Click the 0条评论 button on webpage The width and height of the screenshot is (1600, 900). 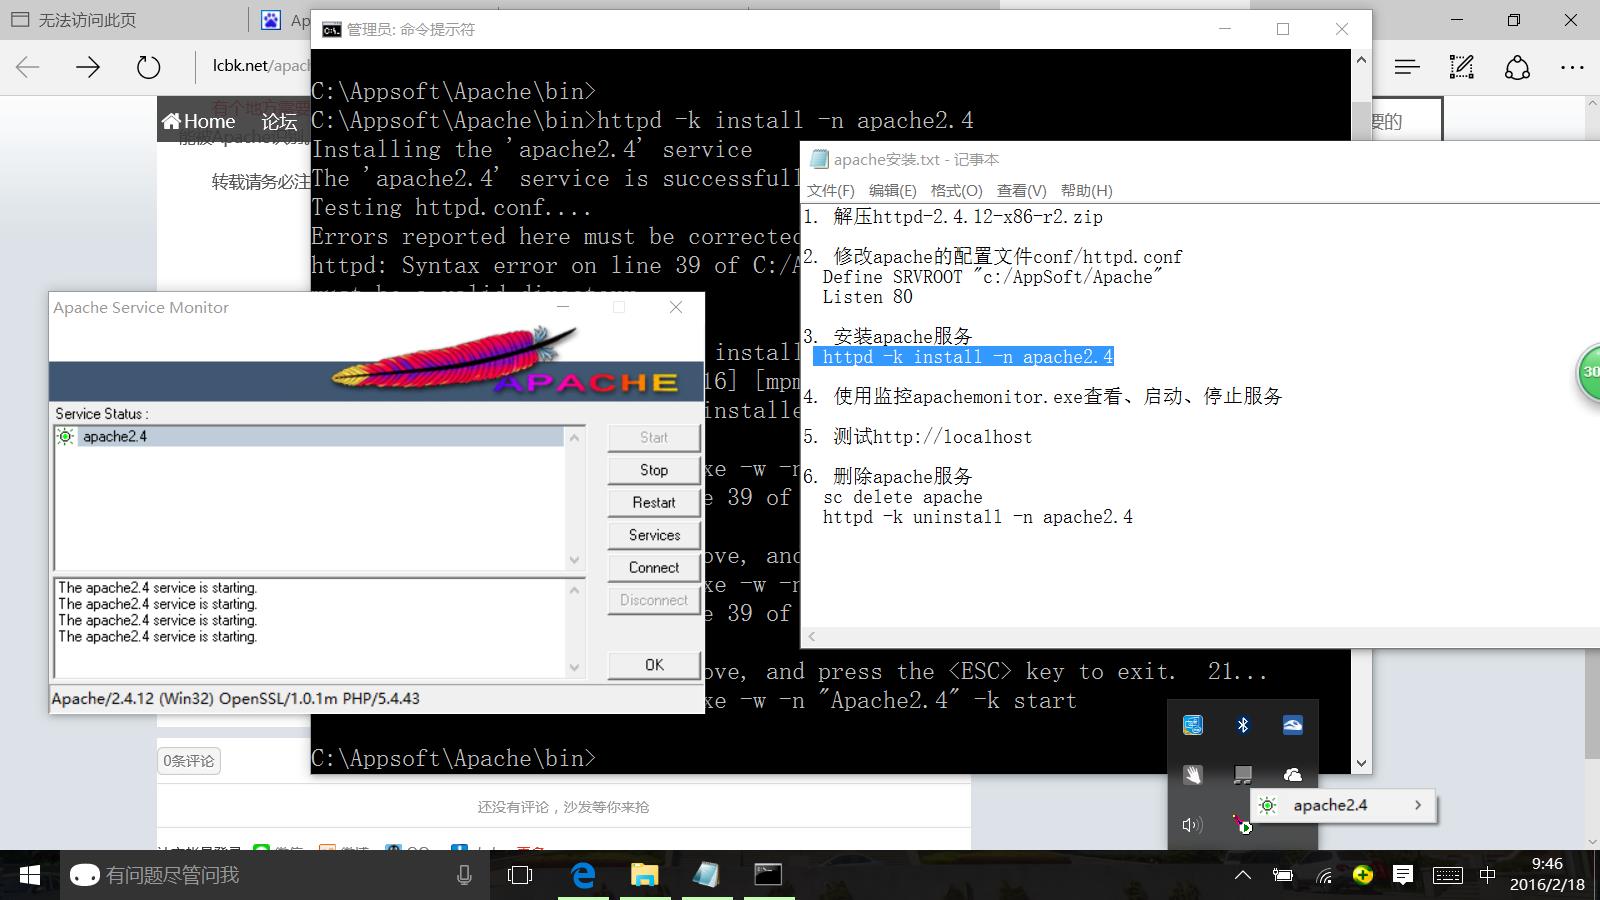[189, 761]
